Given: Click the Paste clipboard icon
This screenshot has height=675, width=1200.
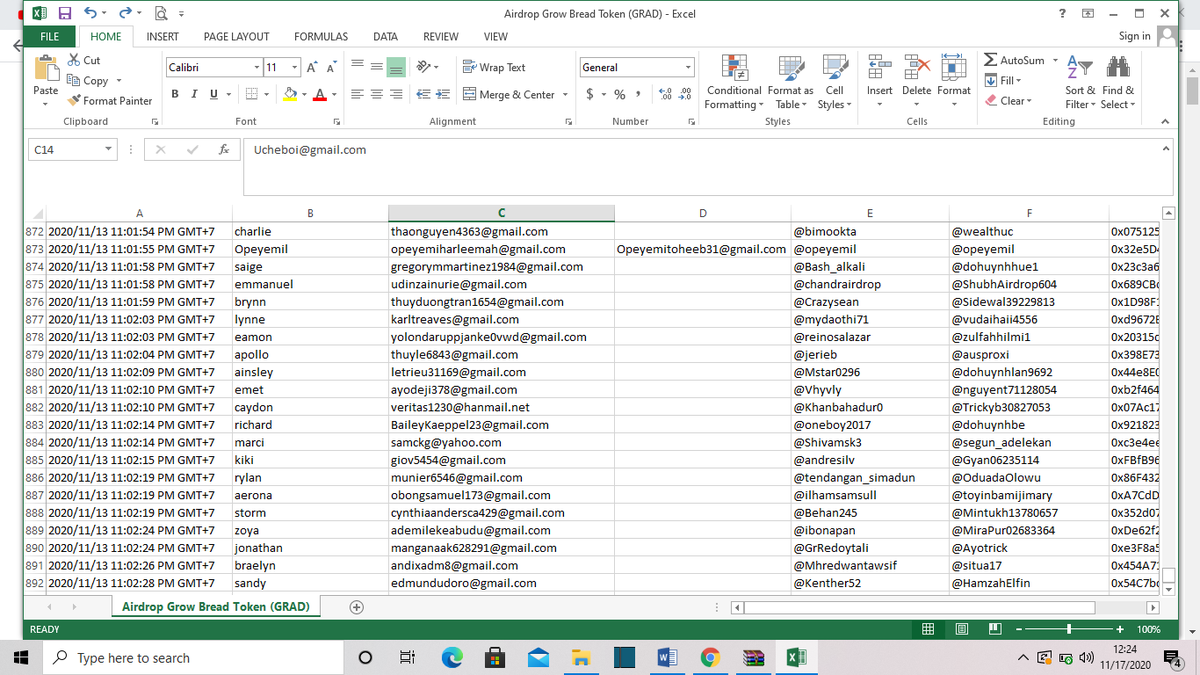Looking at the screenshot, I should coord(46,68).
